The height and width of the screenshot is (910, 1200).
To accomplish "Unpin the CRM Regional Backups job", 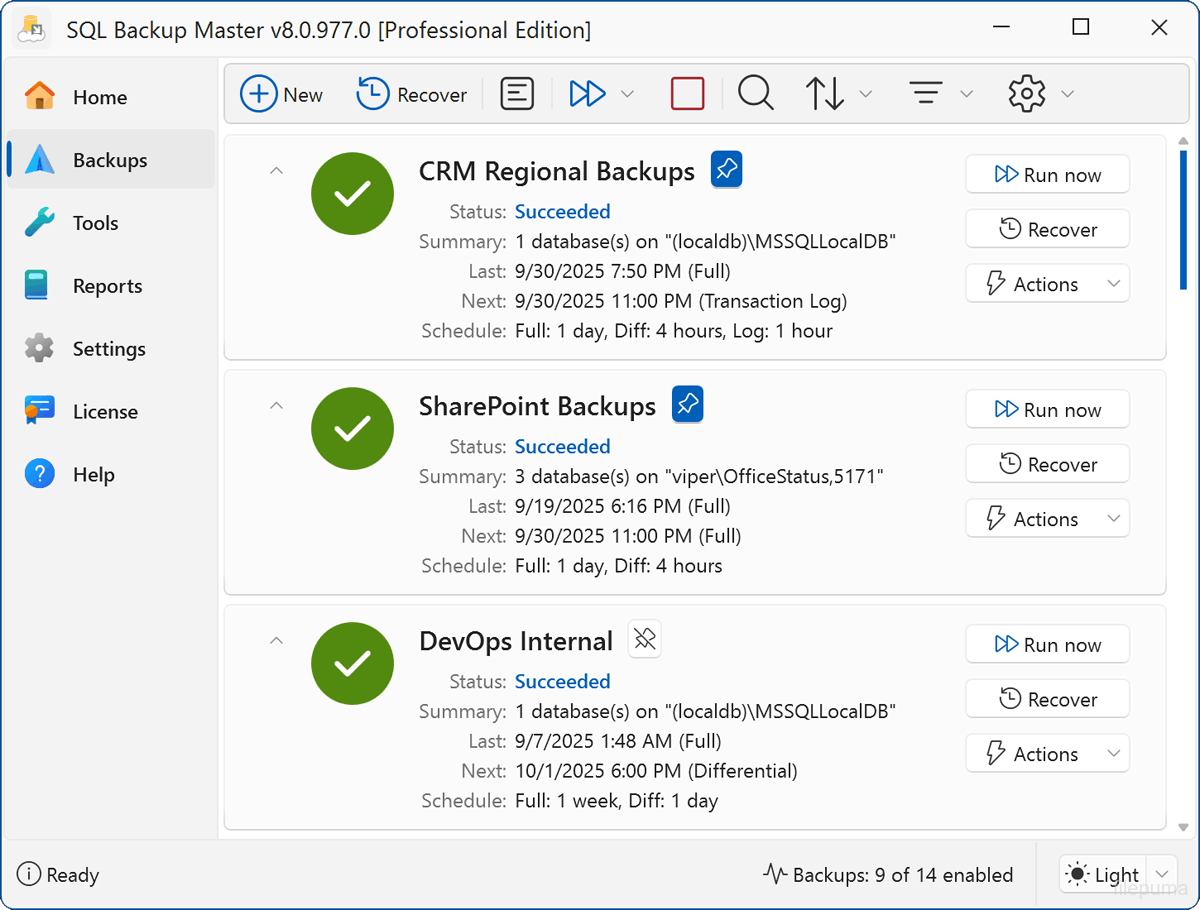I will click(x=726, y=169).
